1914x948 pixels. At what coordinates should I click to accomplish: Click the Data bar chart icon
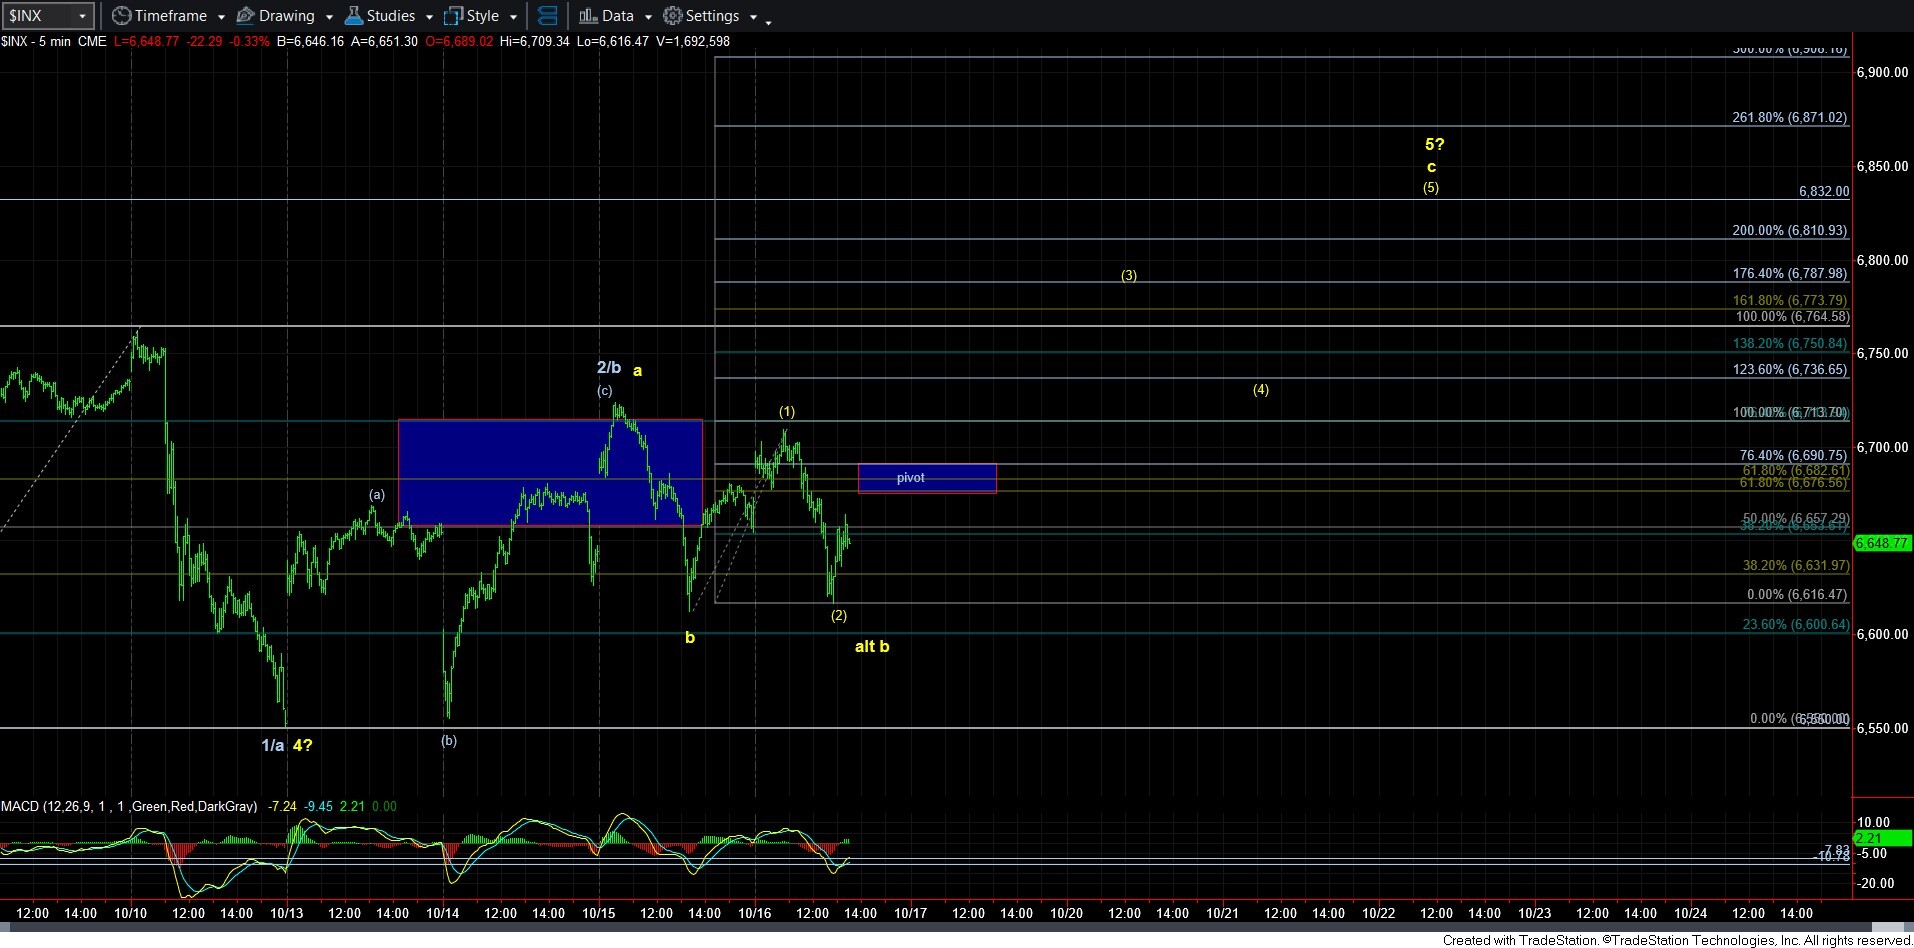[588, 16]
